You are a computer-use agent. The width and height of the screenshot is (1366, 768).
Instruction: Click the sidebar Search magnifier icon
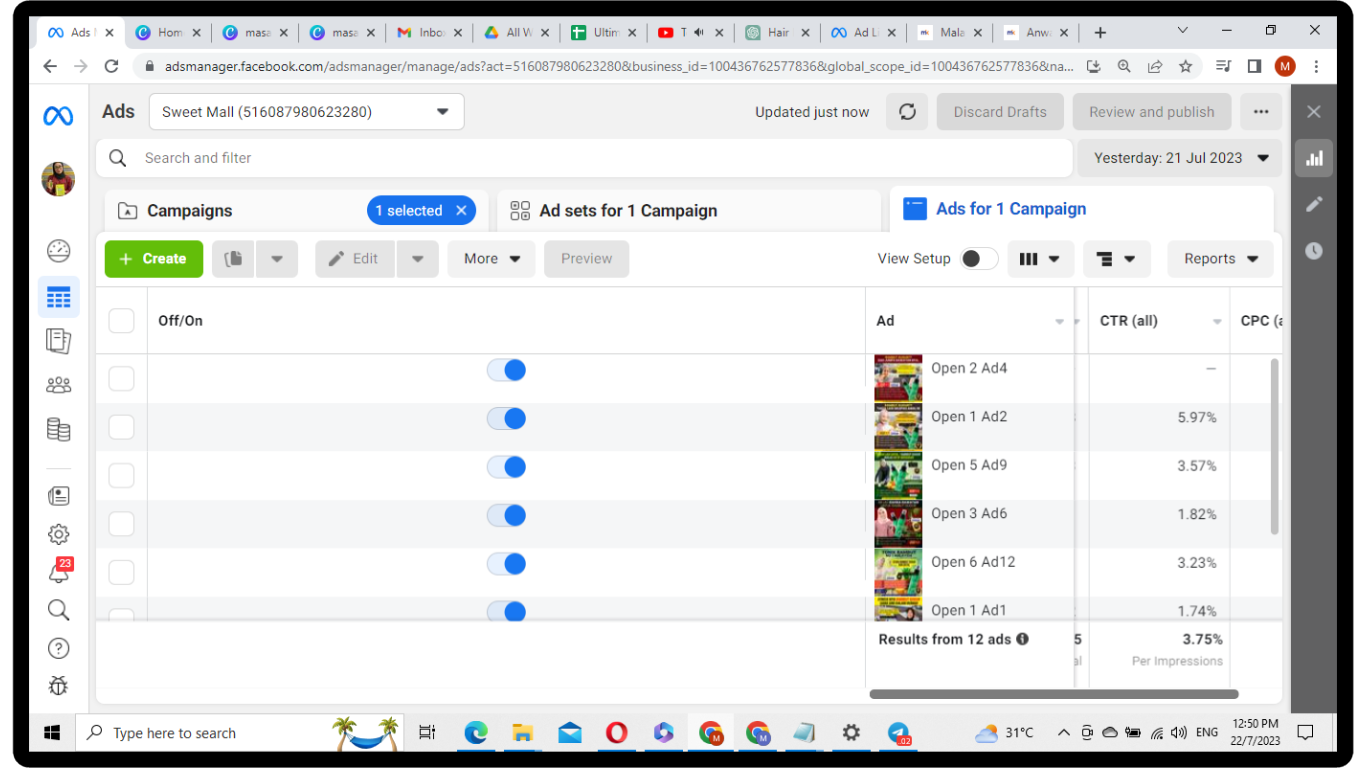(x=58, y=610)
